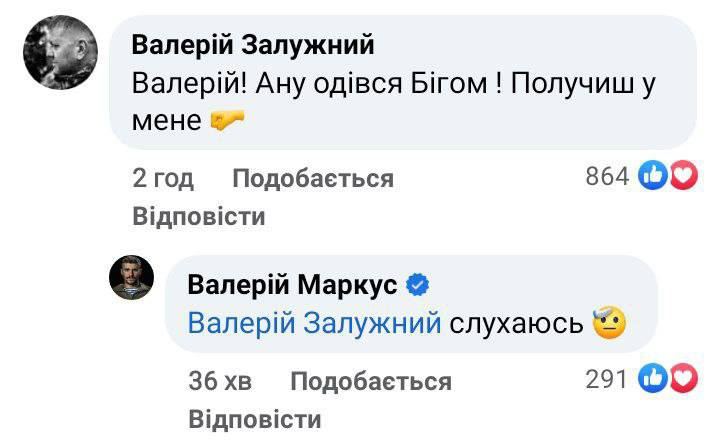Like the reply posted 36 хв ago
This screenshot has height=442, width=720.
(x=370, y=381)
